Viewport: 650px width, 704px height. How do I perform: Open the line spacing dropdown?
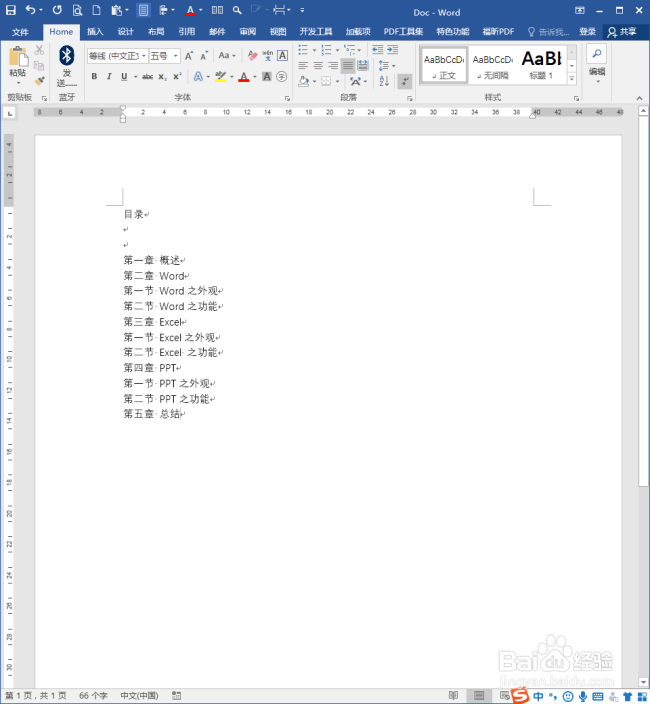point(387,66)
